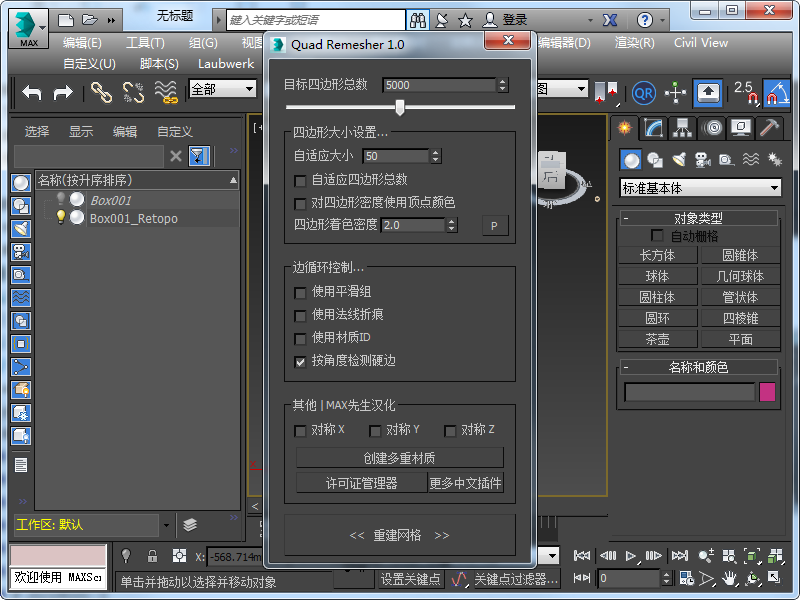Image resolution: width=800 pixels, height=600 pixels.
Task: Expand the login user dropdown arrow
Action: [x=590, y=20]
